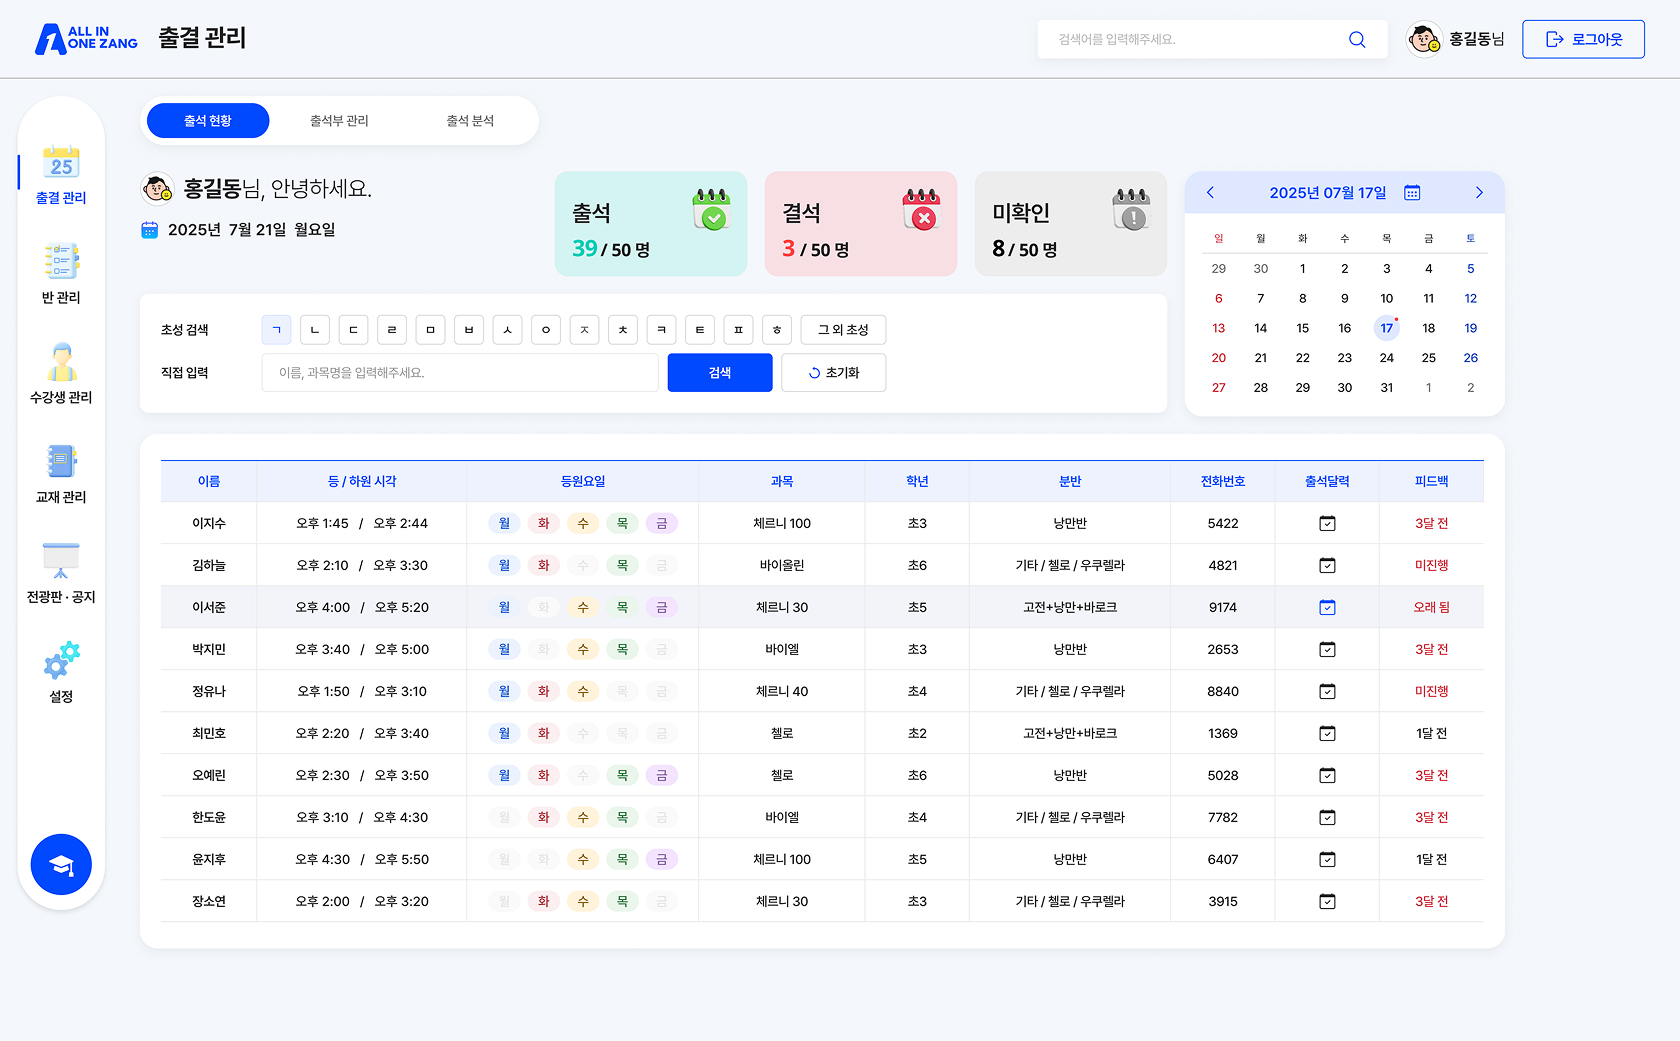Open the date picker beside 2025년 07월 17일

click(1412, 193)
